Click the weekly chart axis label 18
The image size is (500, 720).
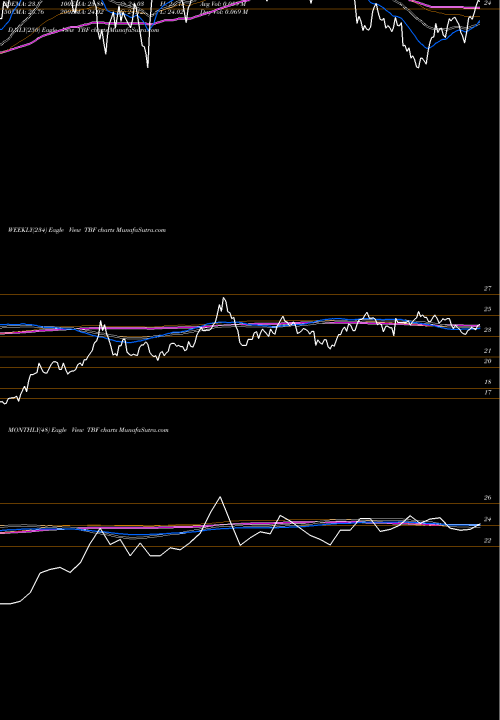pos(488,382)
